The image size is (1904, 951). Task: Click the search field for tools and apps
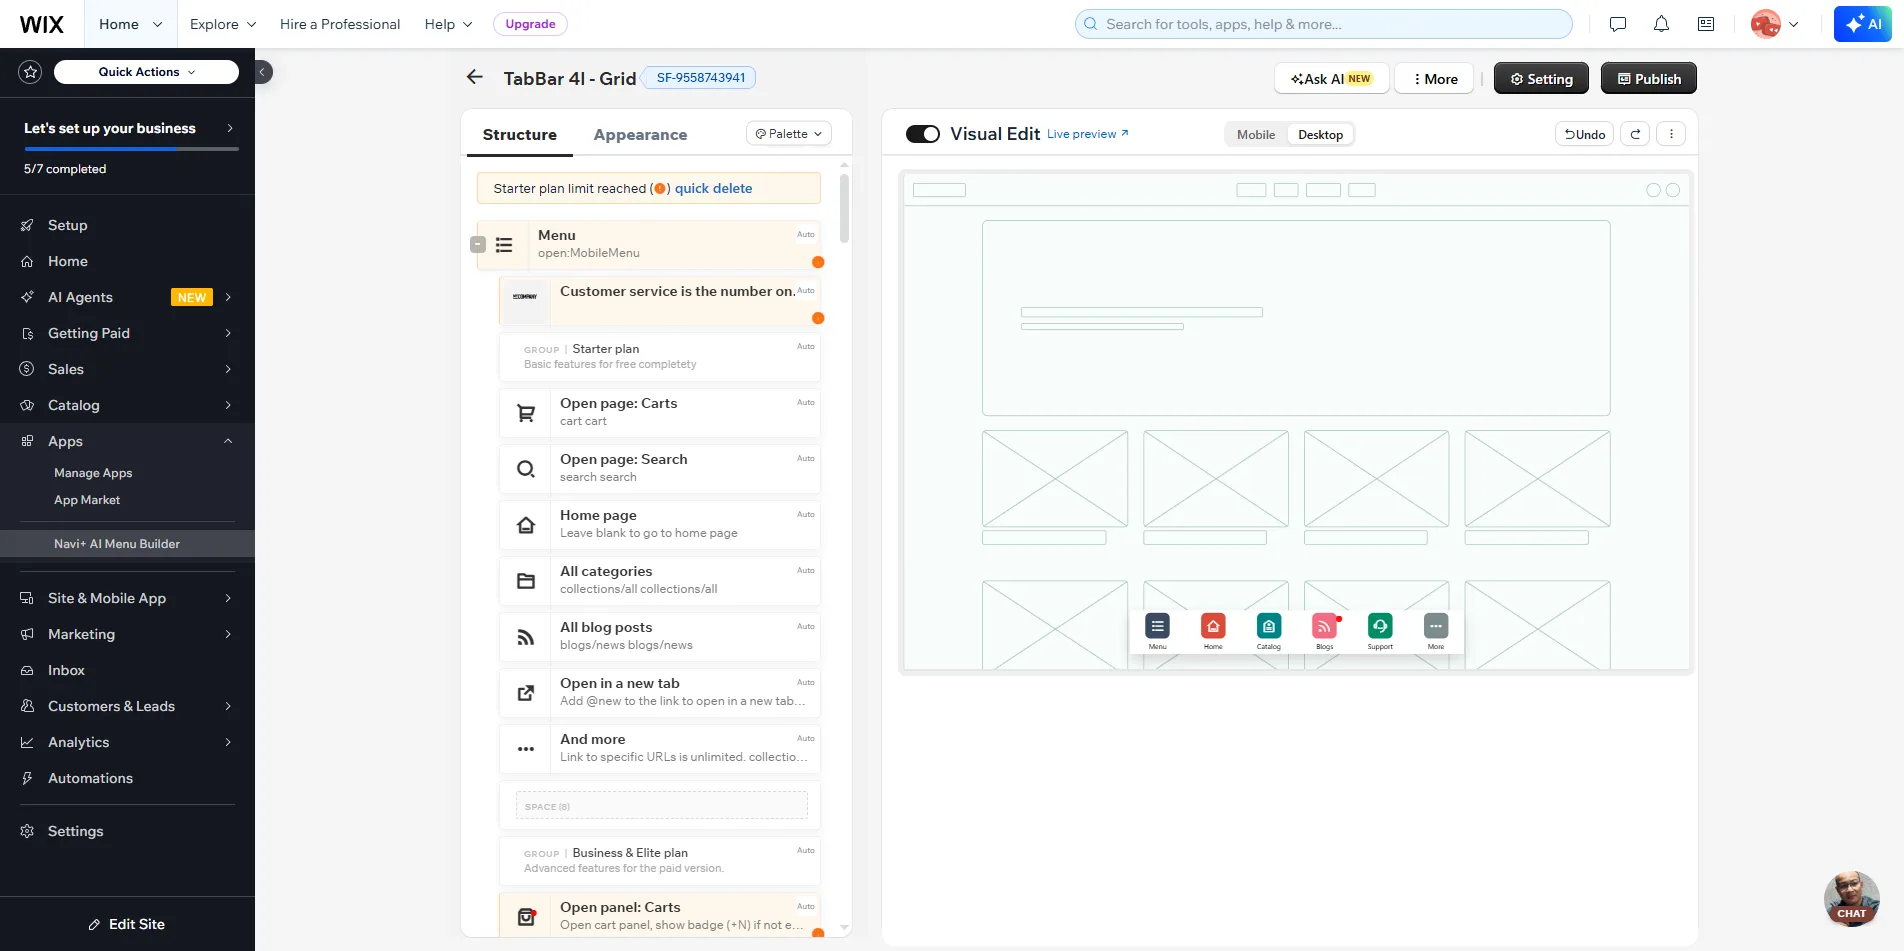[1323, 24]
